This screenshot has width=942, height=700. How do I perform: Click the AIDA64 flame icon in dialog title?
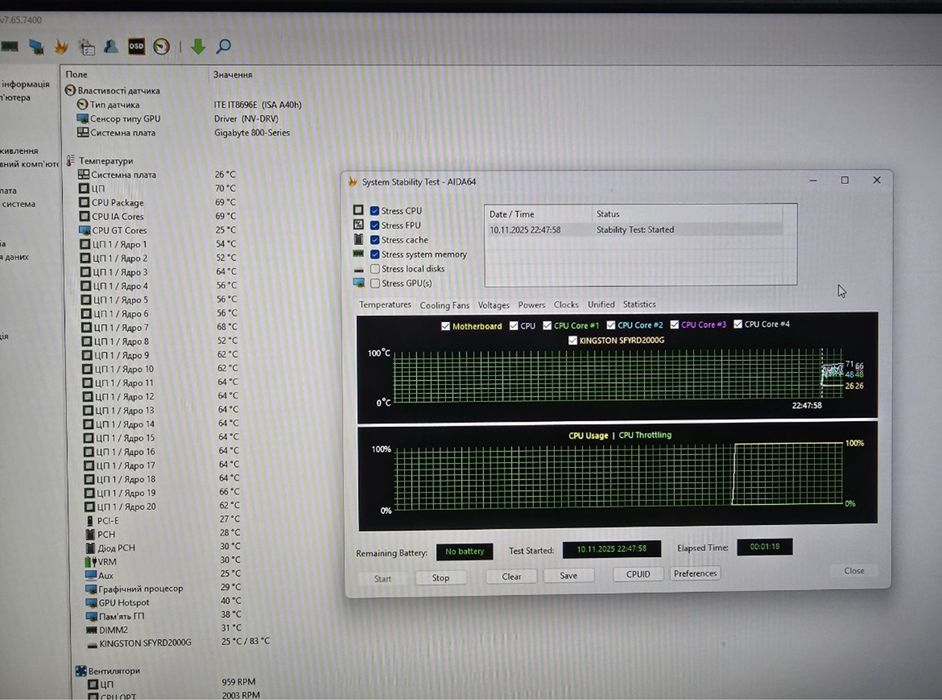[x=353, y=181]
